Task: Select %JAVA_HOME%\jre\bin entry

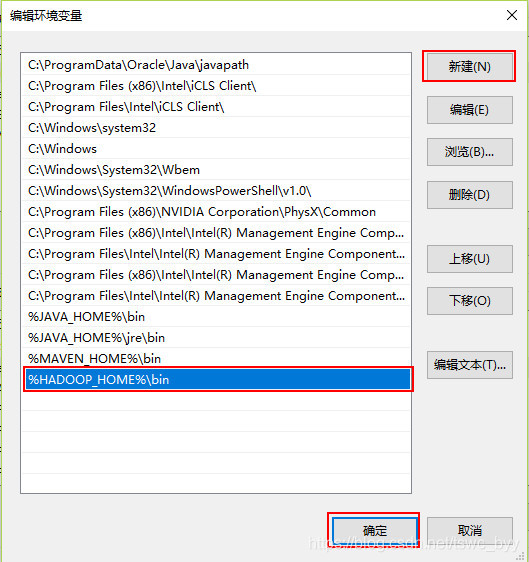Action: (216, 338)
